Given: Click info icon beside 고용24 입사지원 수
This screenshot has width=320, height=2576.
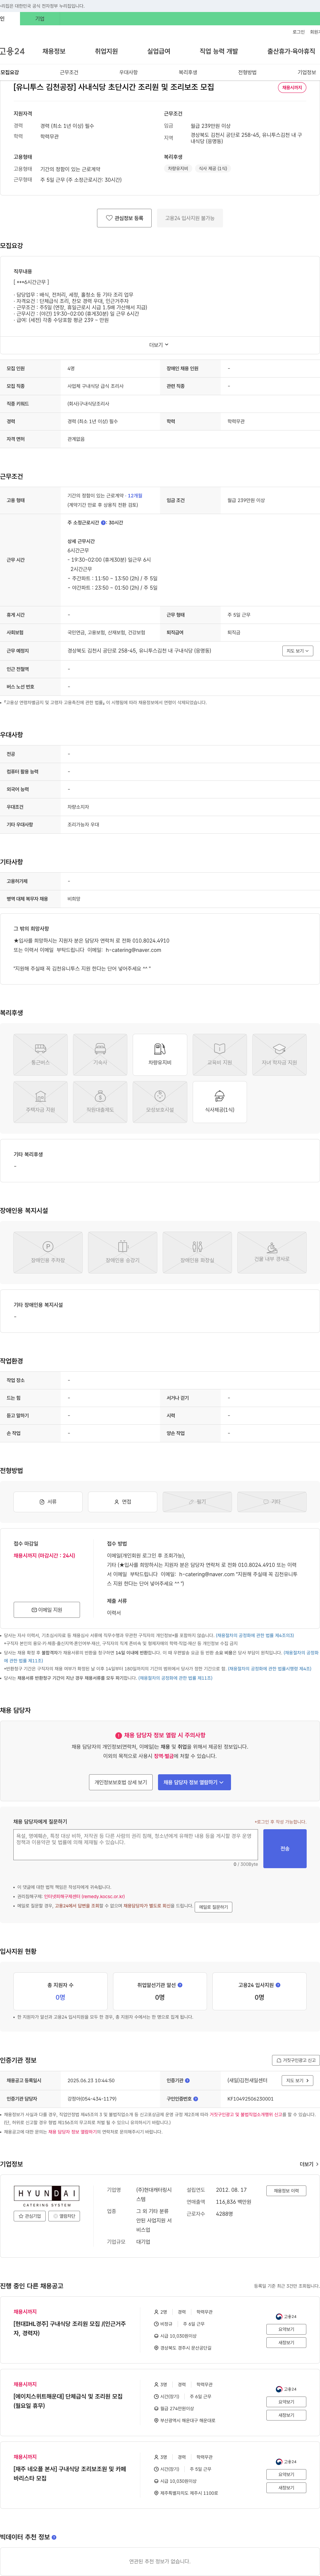Looking at the screenshot, I should 278,1985.
